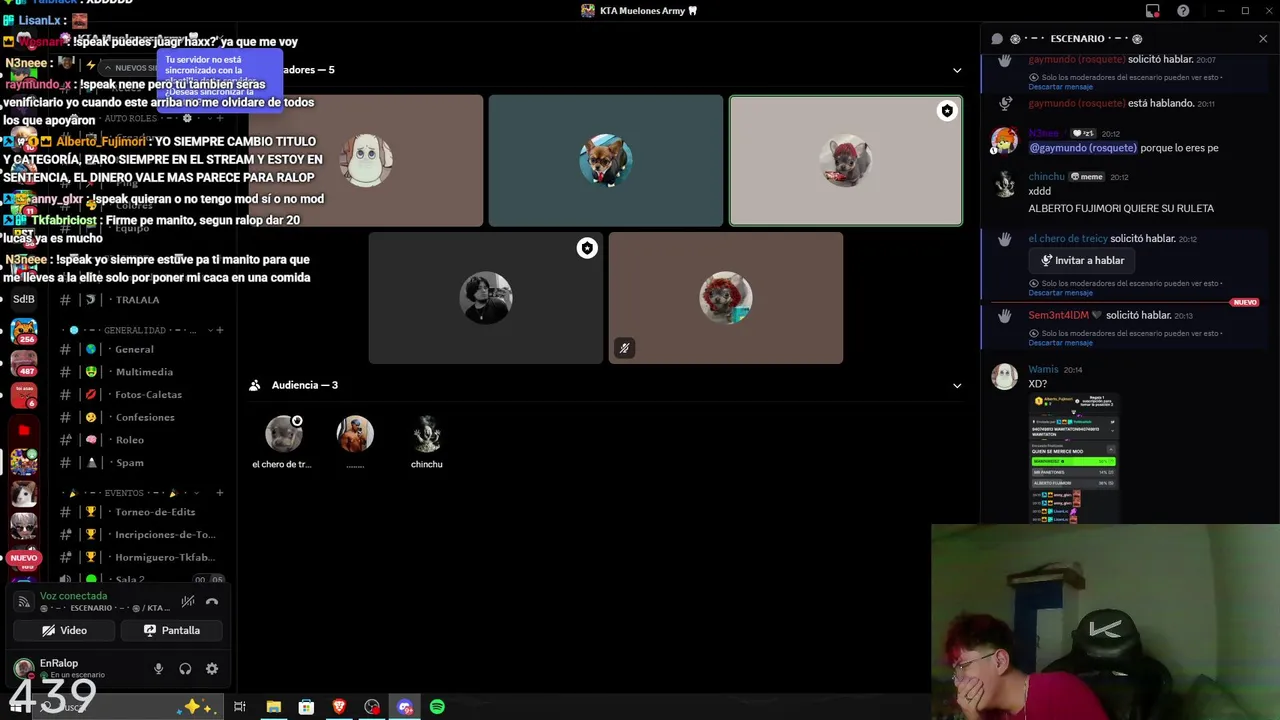1280x720 pixels.
Task: Toggle microphone mute in user panel
Action: [x=158, y=669]
